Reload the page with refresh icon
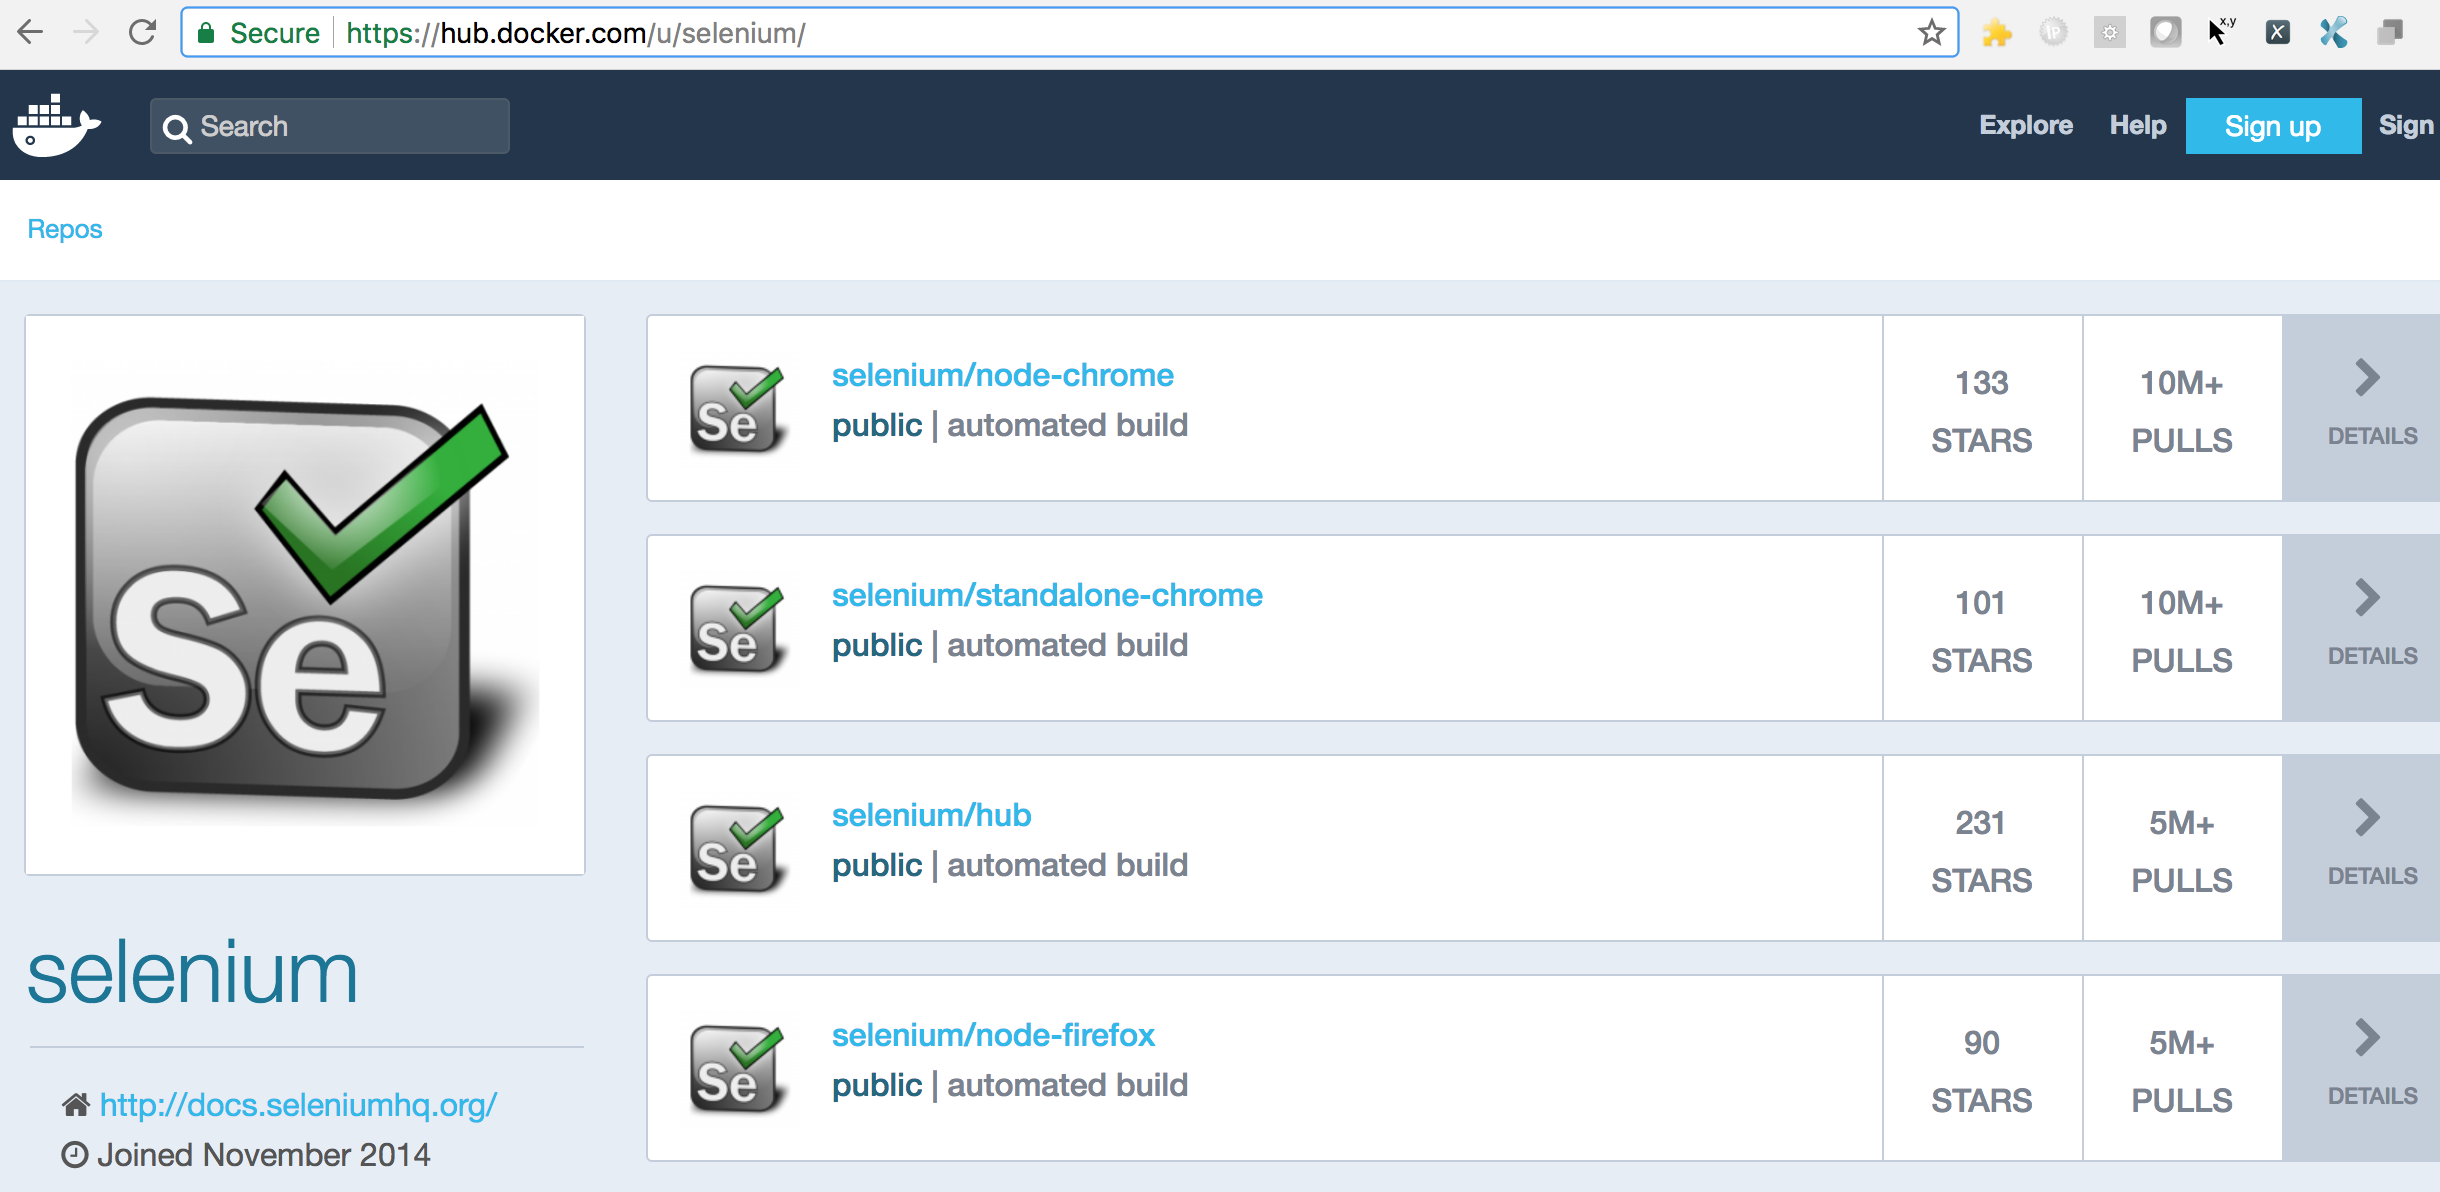 pos(143,33)
